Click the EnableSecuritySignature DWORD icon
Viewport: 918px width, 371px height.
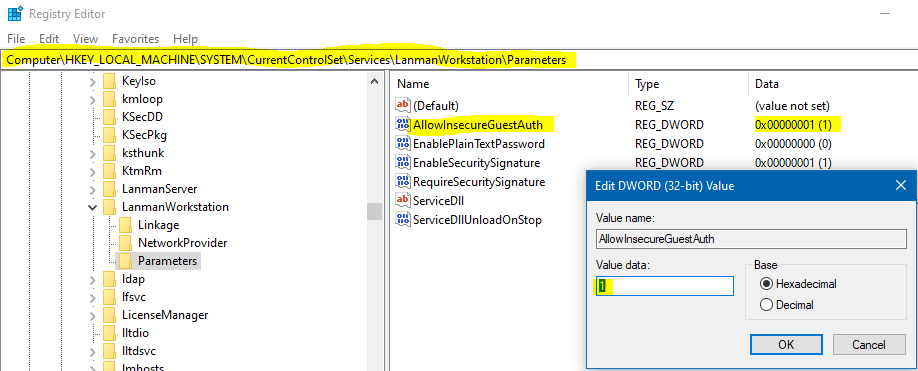(x=403, y=162)
